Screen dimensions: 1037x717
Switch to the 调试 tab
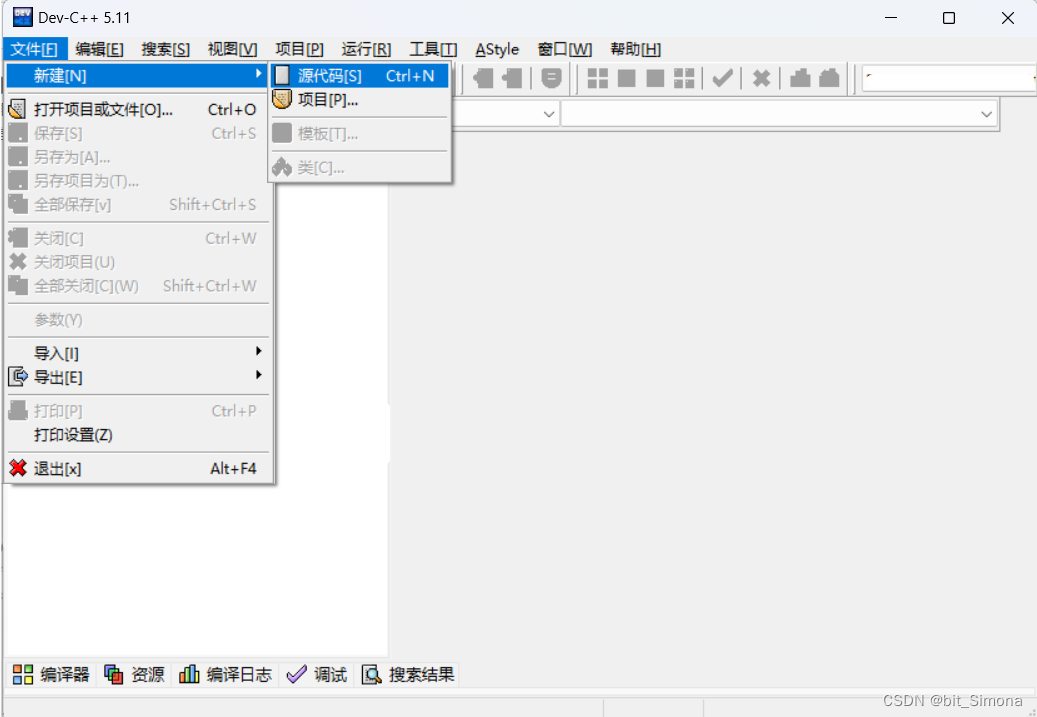tap(316, 675)
